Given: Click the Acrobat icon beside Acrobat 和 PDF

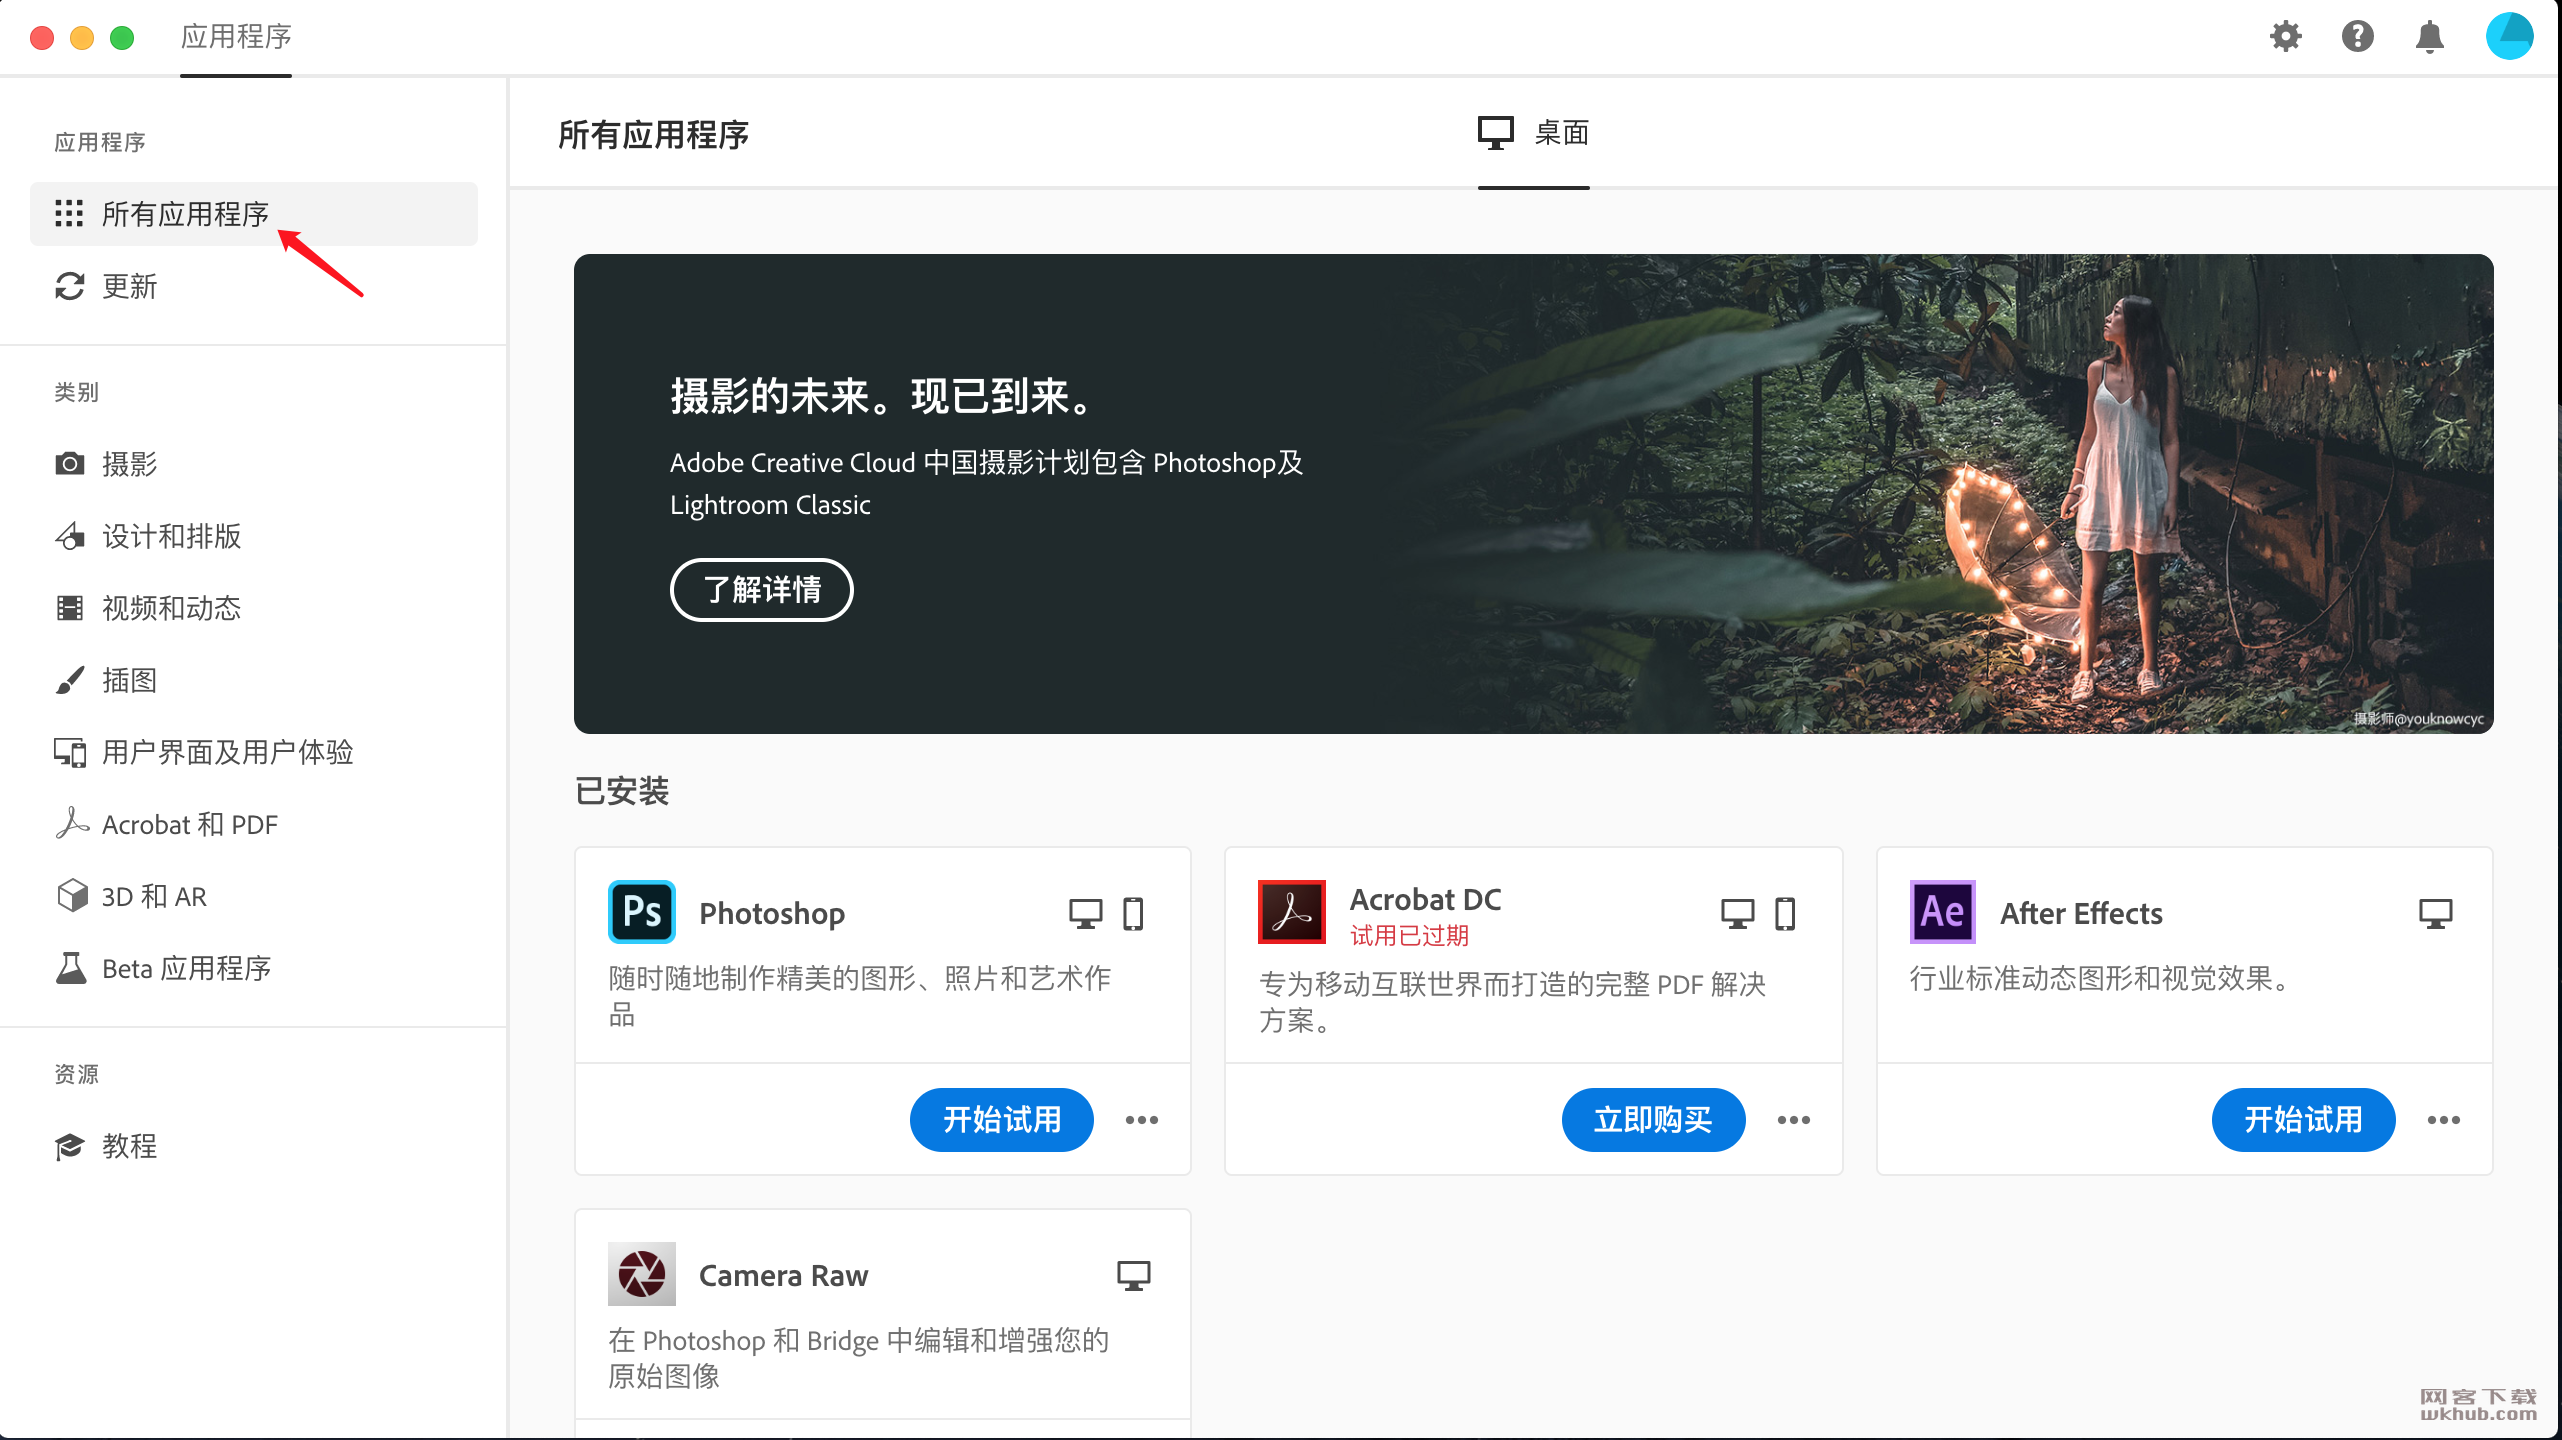Looking at the screenshot, I should click(x=71, y=823).
